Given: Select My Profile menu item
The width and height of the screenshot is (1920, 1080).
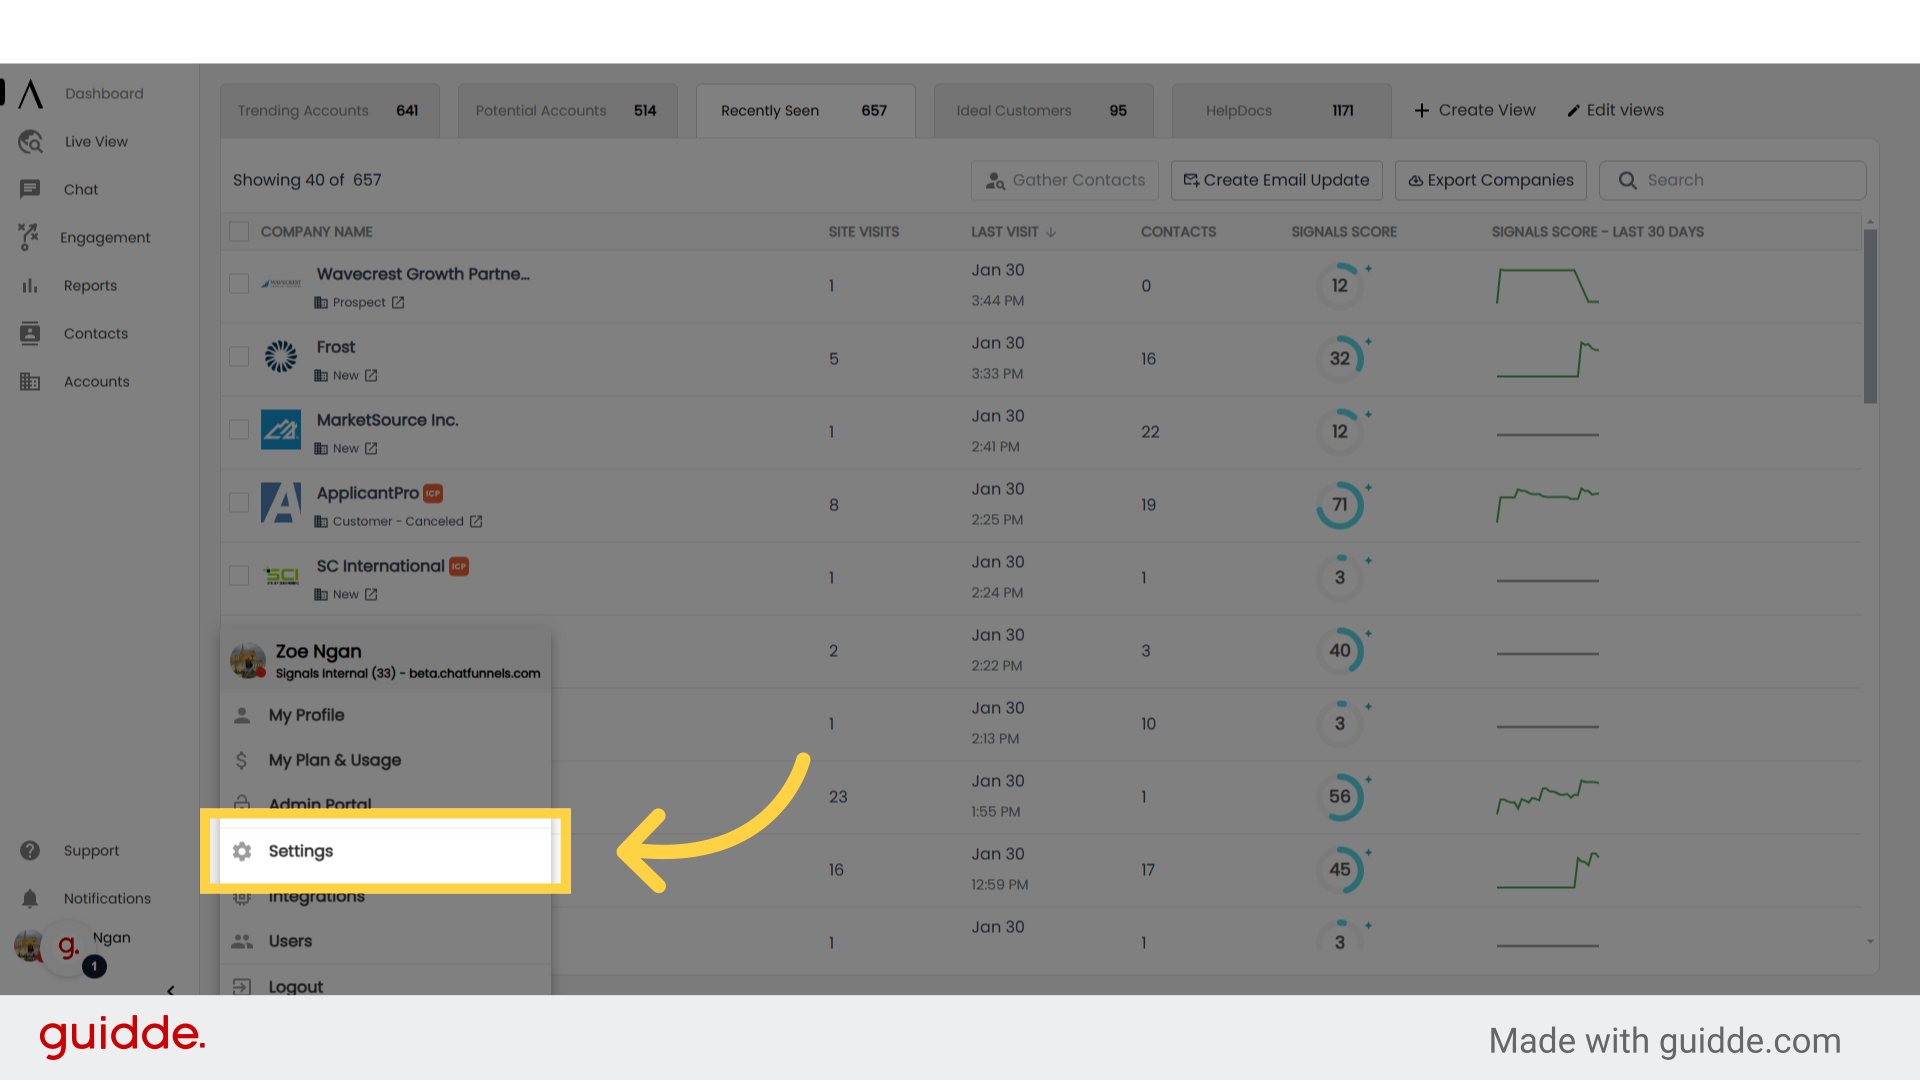Looking at the screenshot, I should click(x=385, y=716).
